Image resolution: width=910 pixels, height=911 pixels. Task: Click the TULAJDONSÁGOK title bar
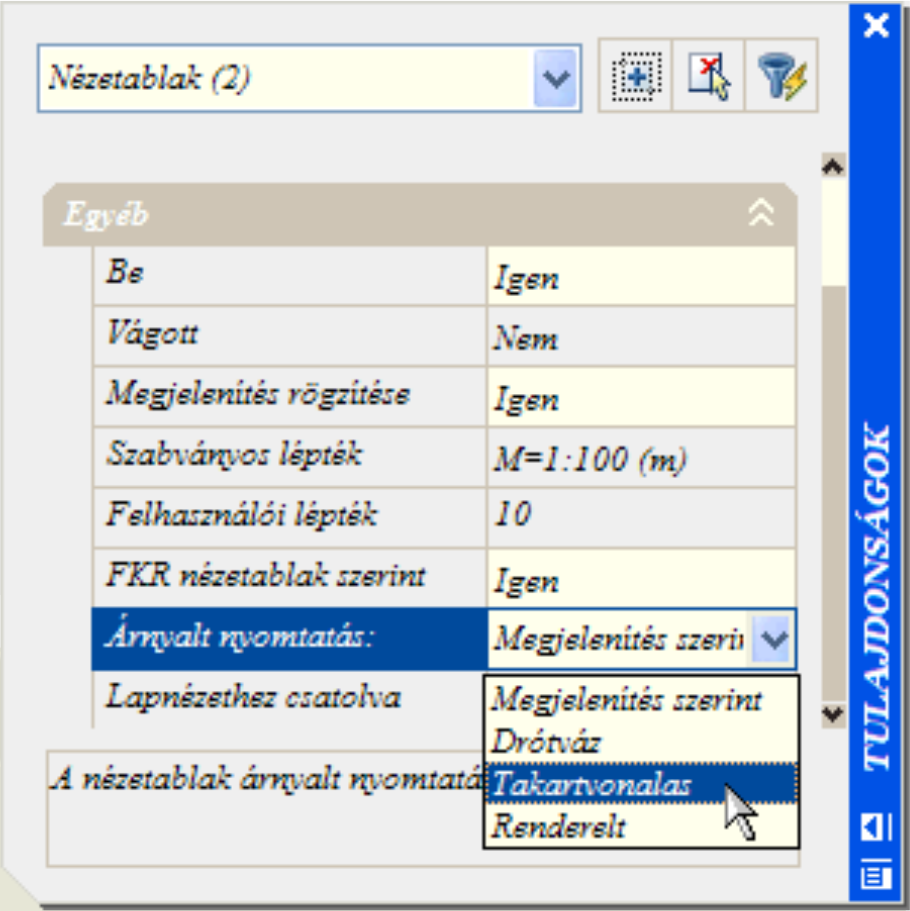point(876,598)
